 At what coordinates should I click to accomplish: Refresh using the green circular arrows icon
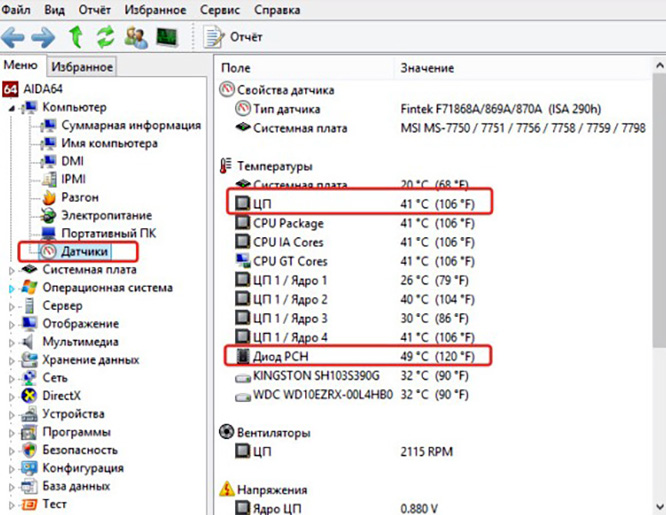pos(105,37)
